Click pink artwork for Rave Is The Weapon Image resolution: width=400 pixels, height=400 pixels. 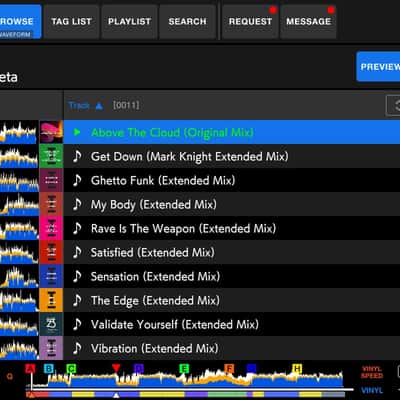(51, 228)
